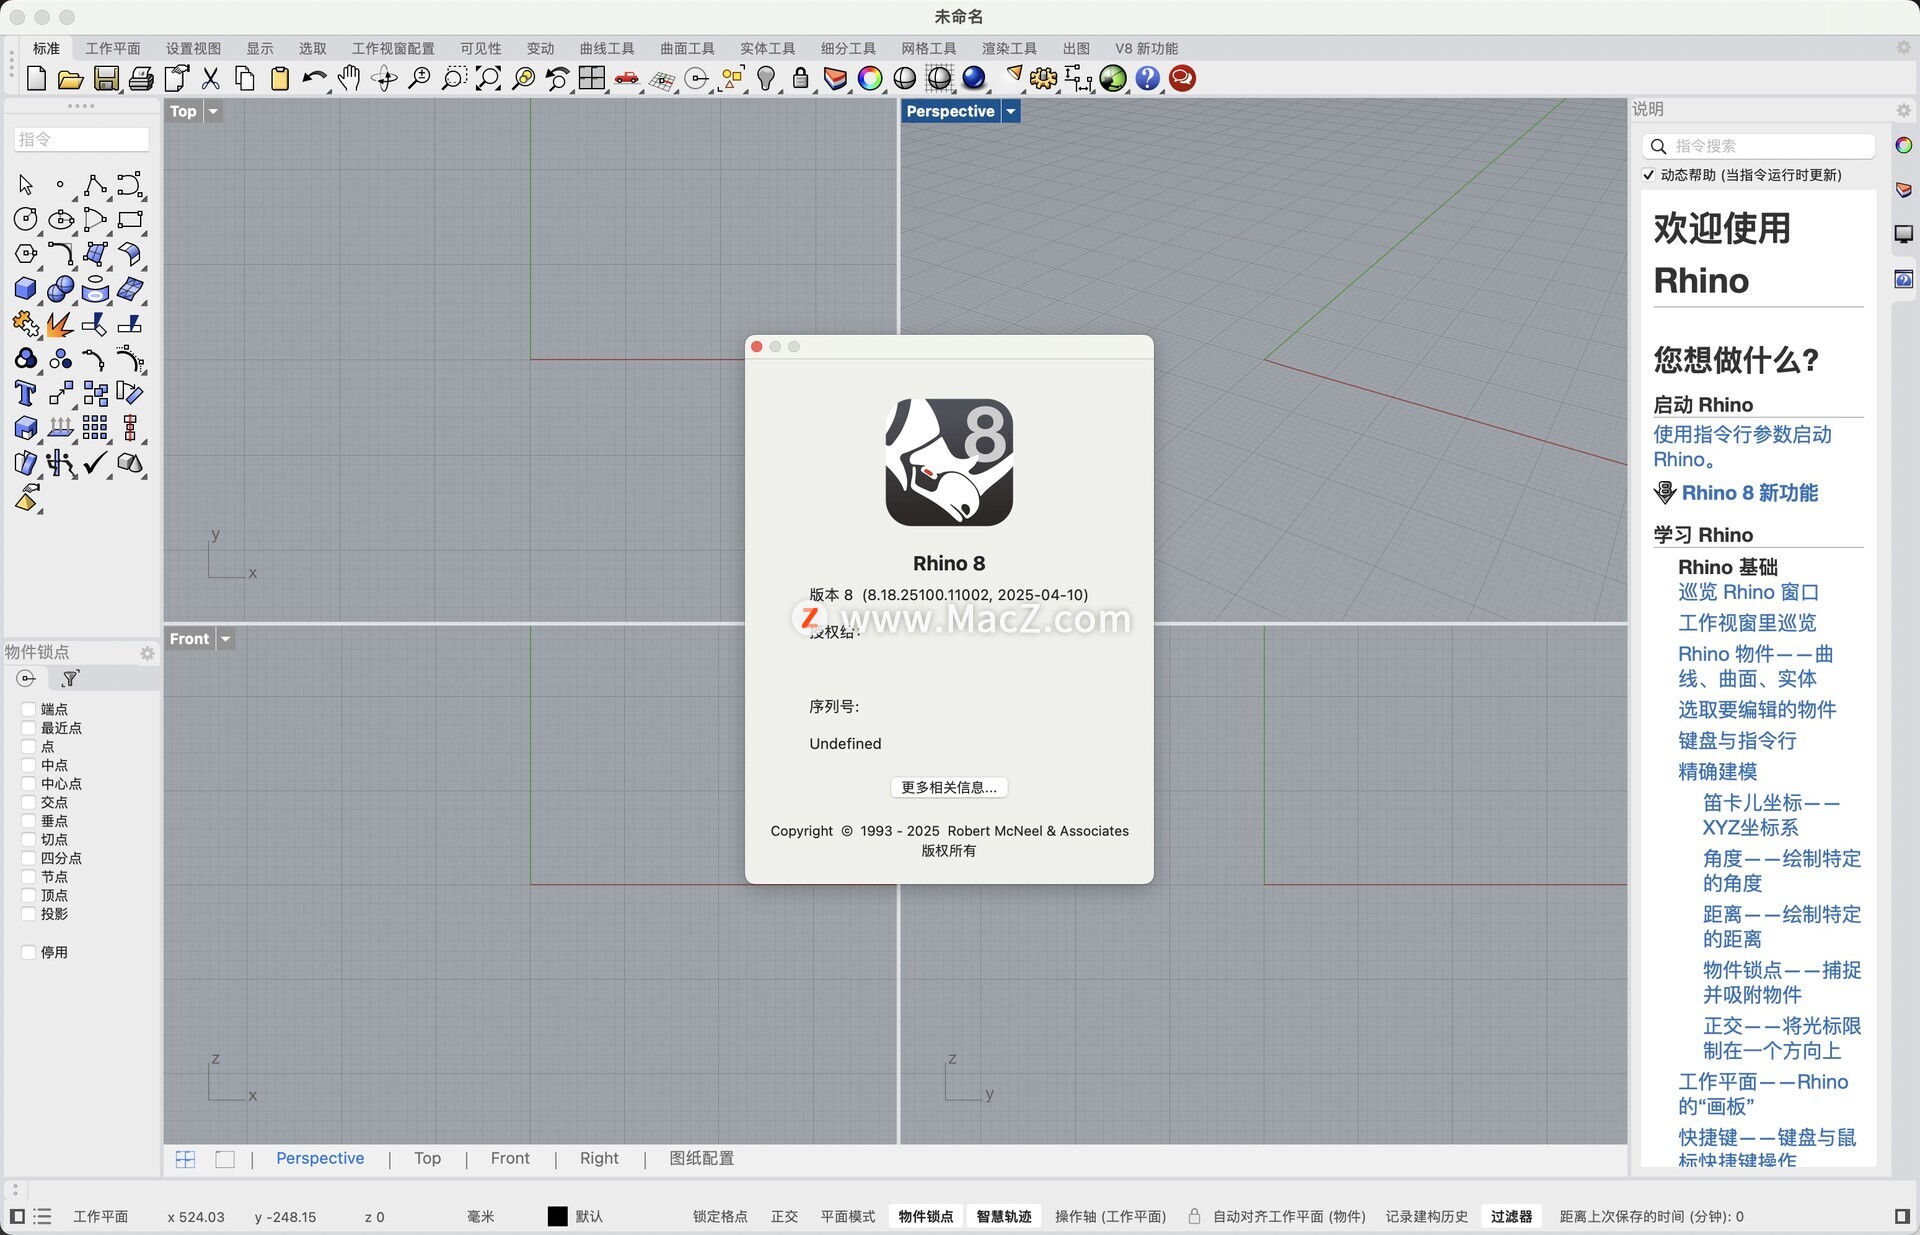Click the light bulb hide/show icon
The width and height of the screenshot is (1920, 1235).
coord(766,78)
